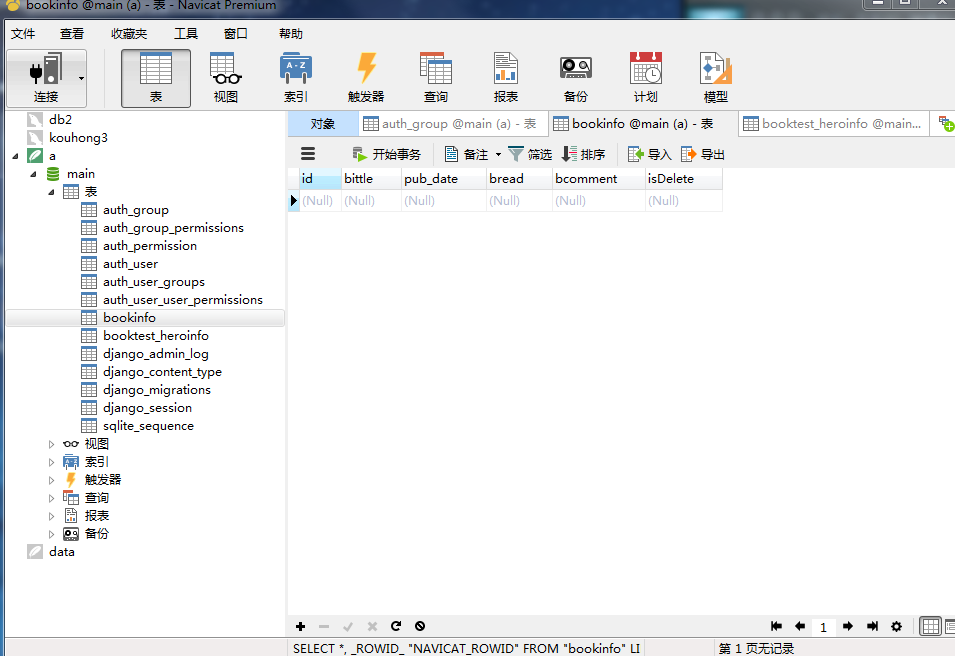Image resolution: width=955 pixels, height=656 pixels.
Task: Open the 收藏夹 menu
Action: pos(129,34)
